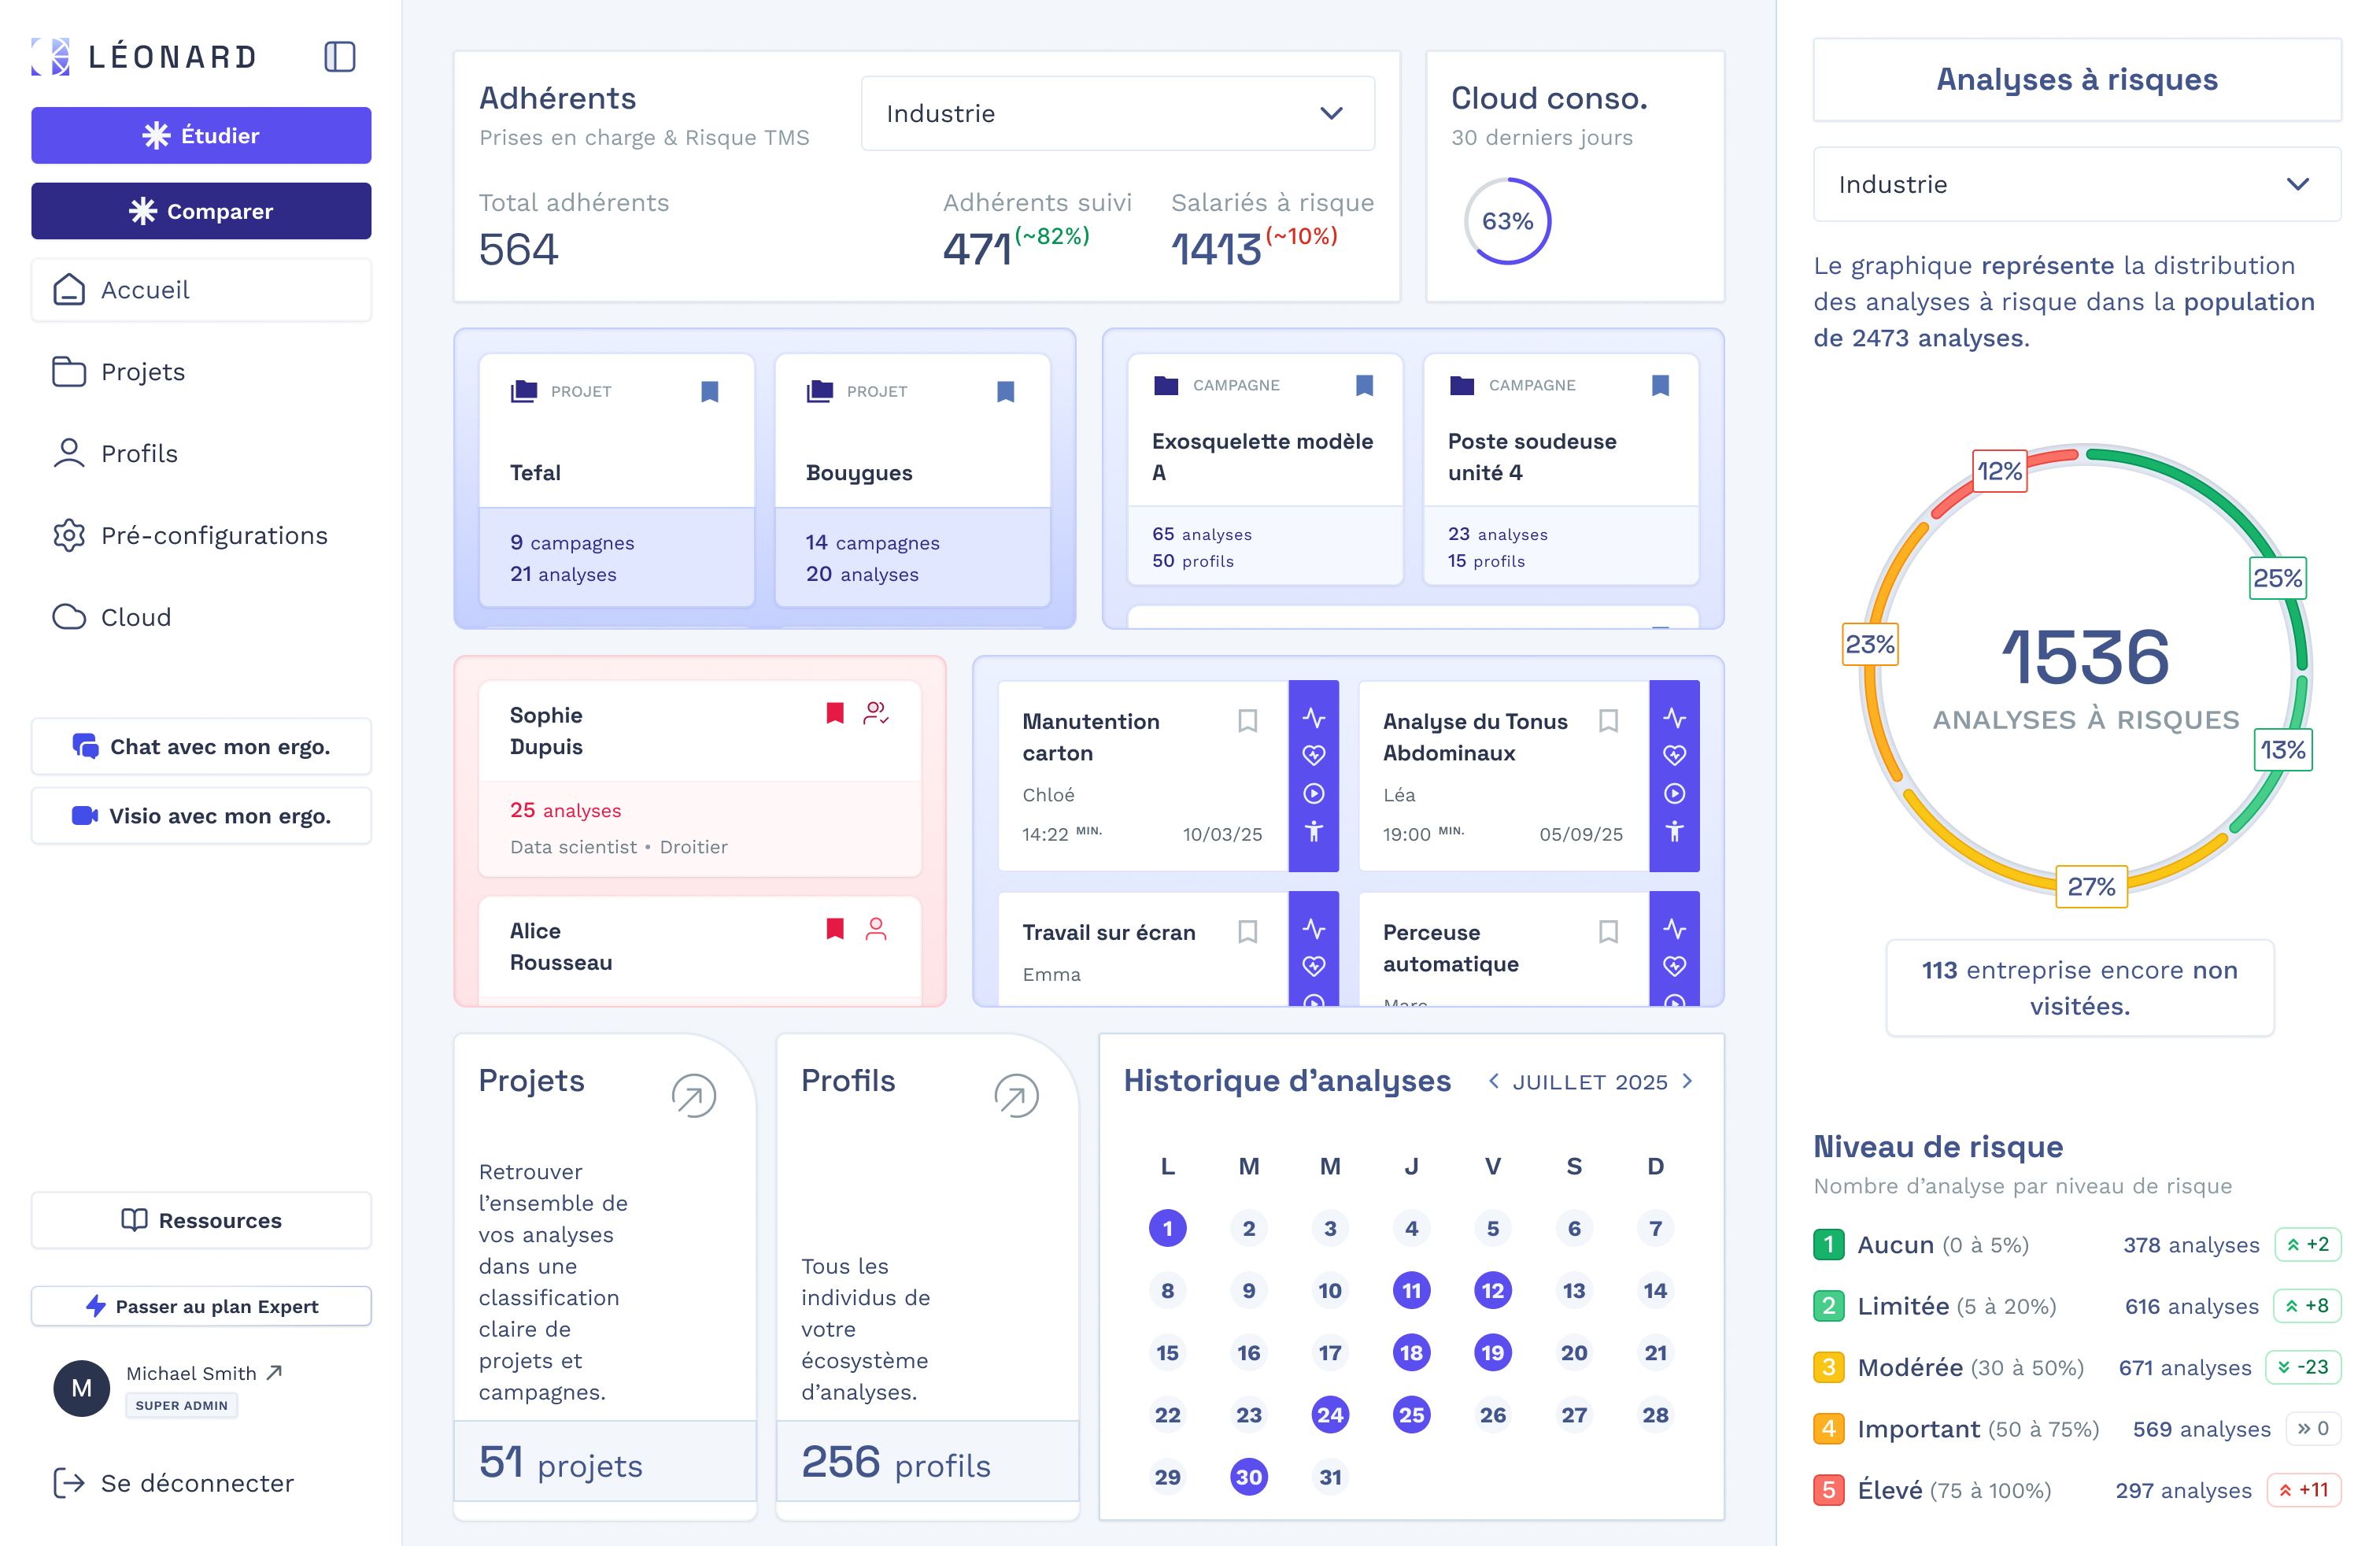This screenshot has height=1546, width=2380.
Task: Open the Adhérents Industrie dropdown
Action: 1117,113
